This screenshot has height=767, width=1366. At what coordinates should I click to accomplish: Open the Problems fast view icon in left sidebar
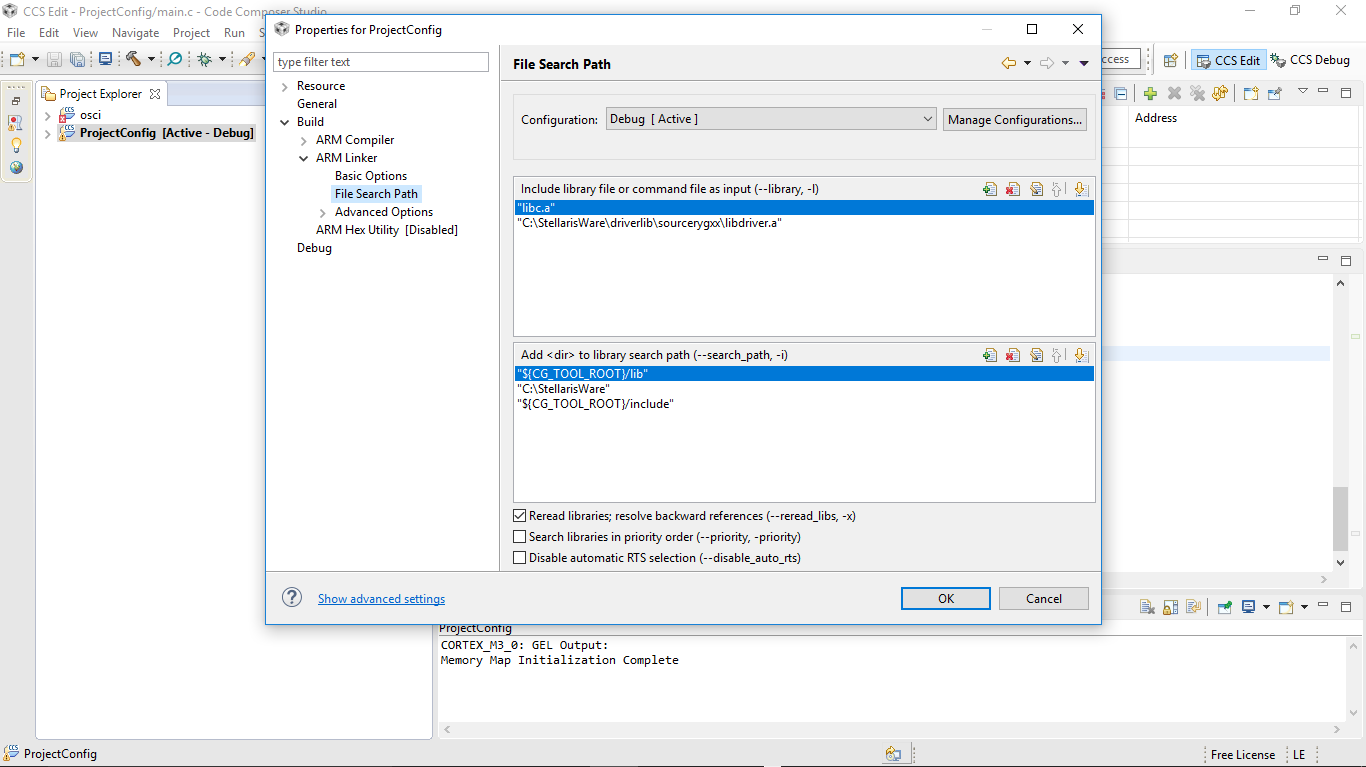(16, 123)
